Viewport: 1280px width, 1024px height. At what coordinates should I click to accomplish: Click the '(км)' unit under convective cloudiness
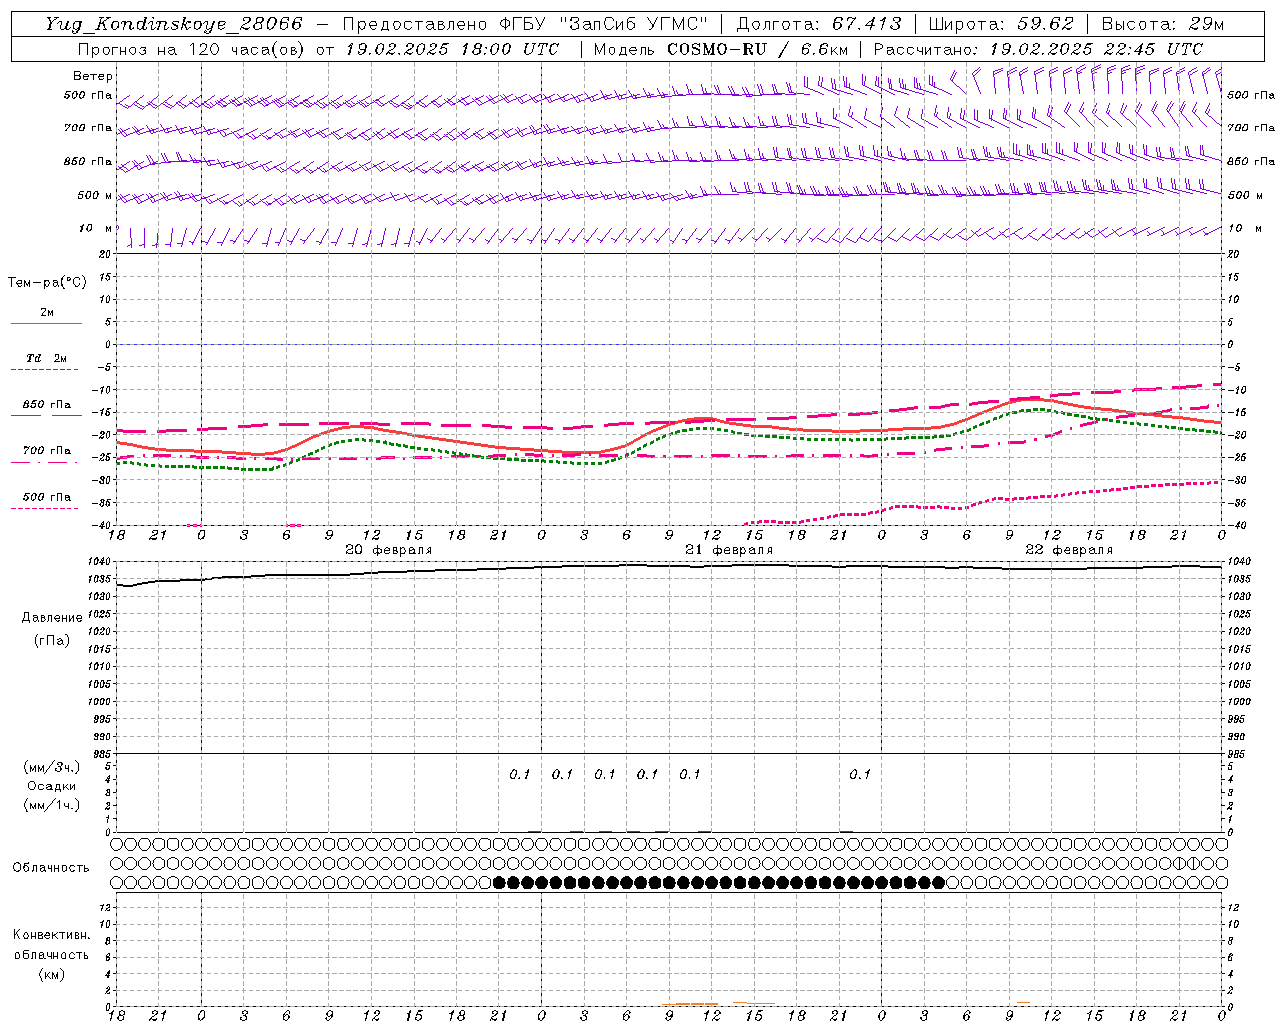pos(51,974)
